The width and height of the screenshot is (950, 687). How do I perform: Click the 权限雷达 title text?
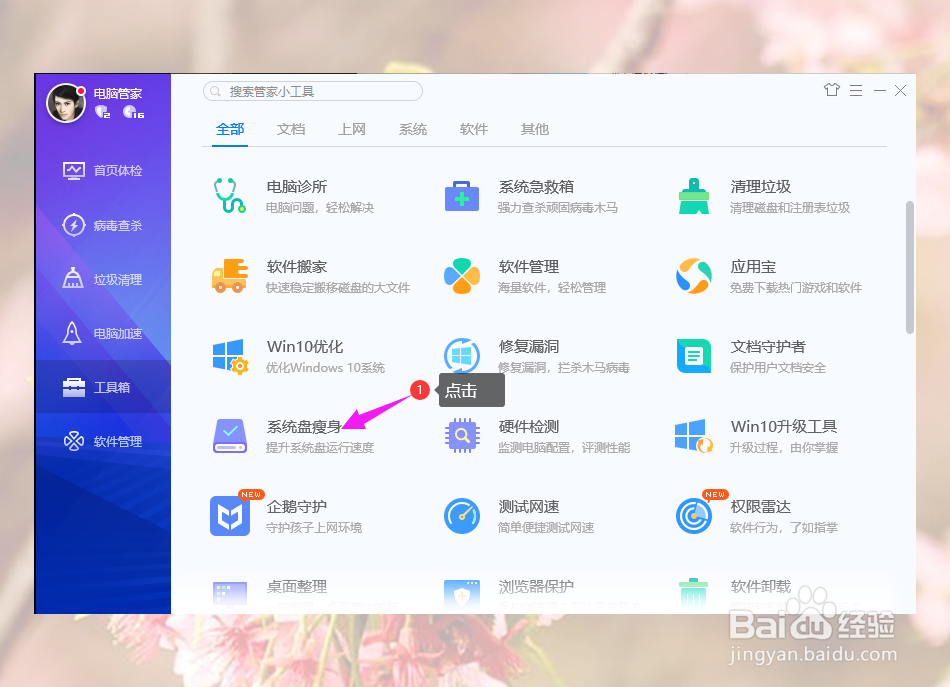[761, 506]
